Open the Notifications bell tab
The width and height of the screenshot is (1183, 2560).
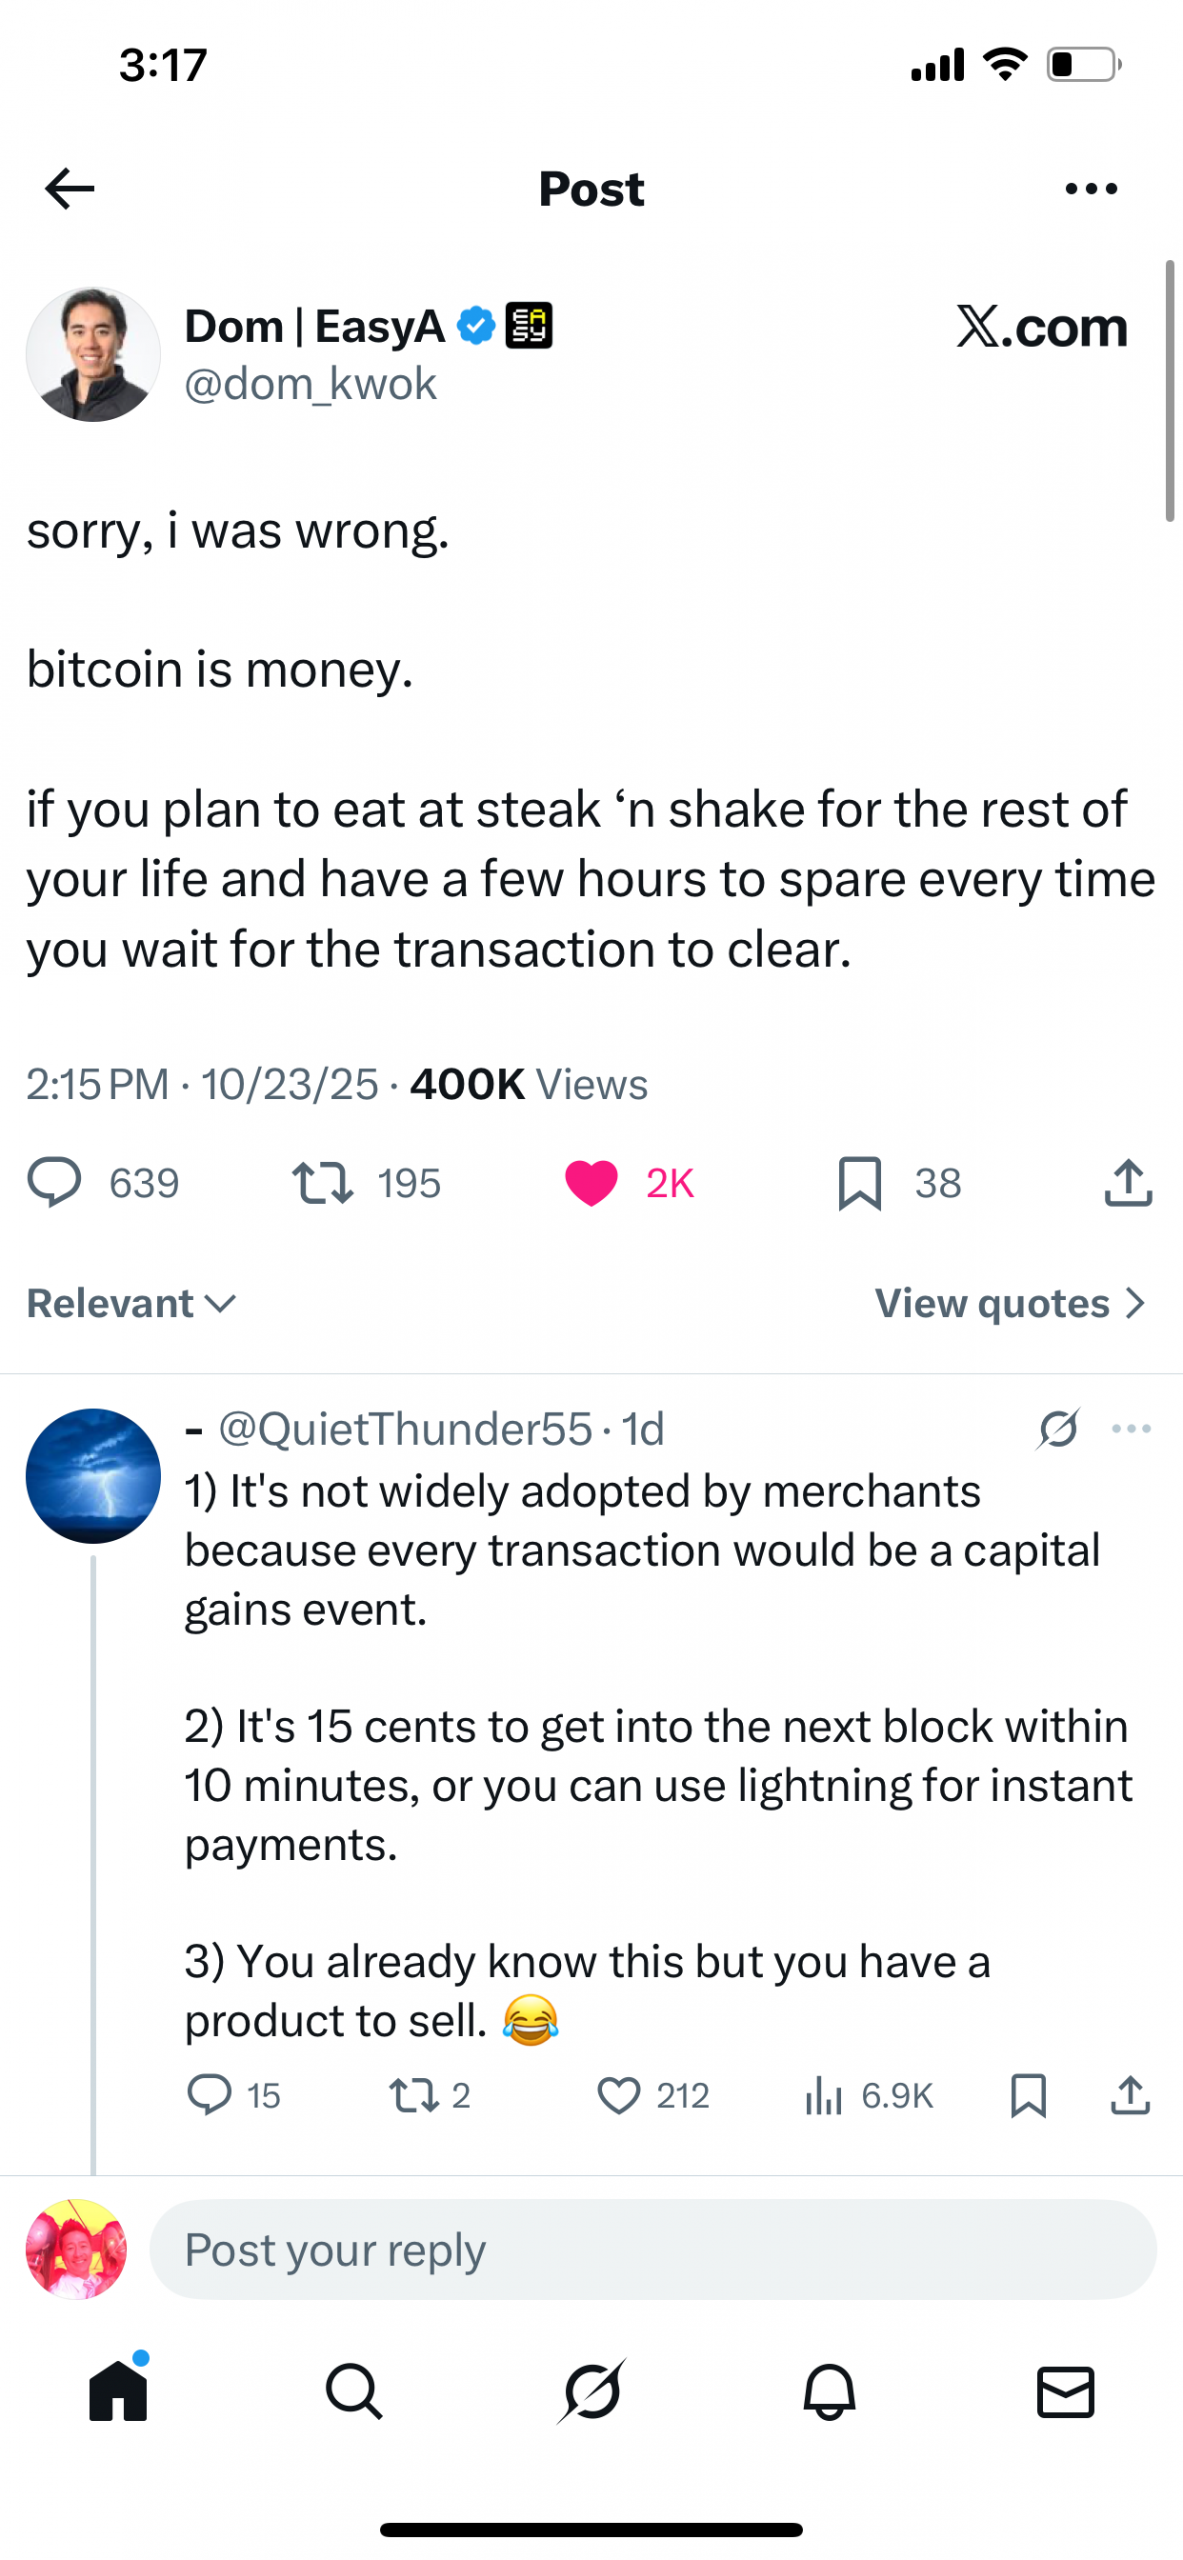(829, 2392)
